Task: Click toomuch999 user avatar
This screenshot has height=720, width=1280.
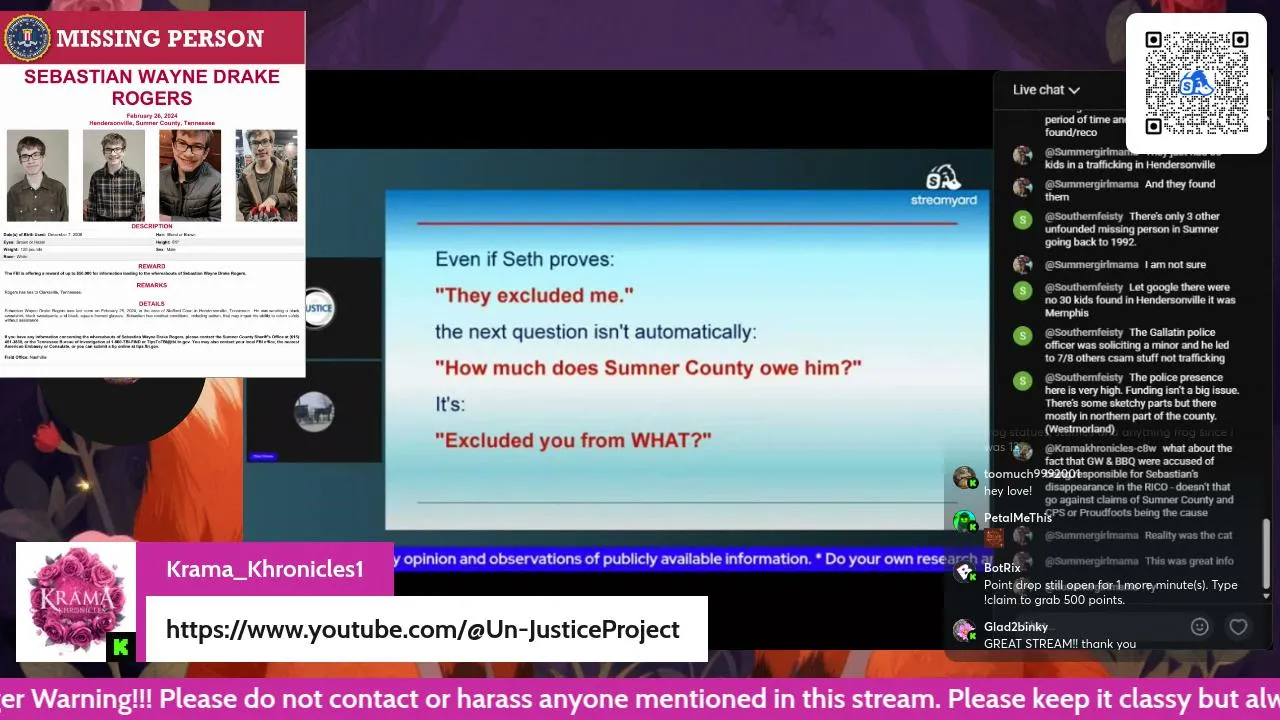Action: [x=964, y=479]
